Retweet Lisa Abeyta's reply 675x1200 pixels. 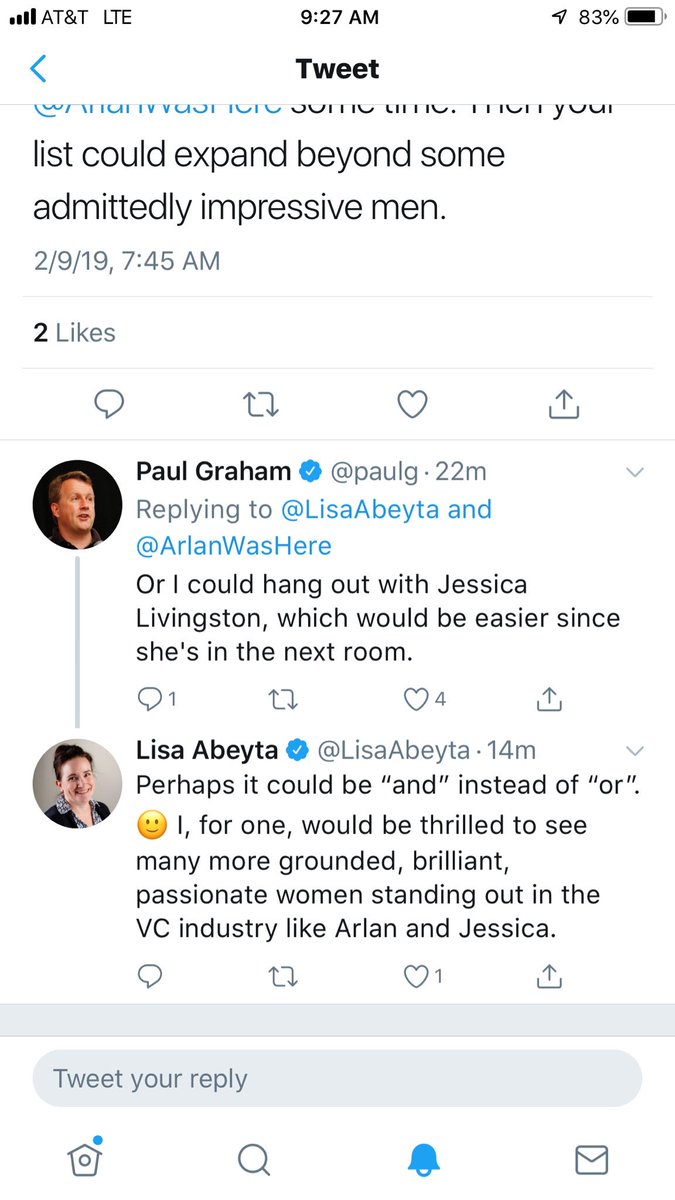[284, 975]
